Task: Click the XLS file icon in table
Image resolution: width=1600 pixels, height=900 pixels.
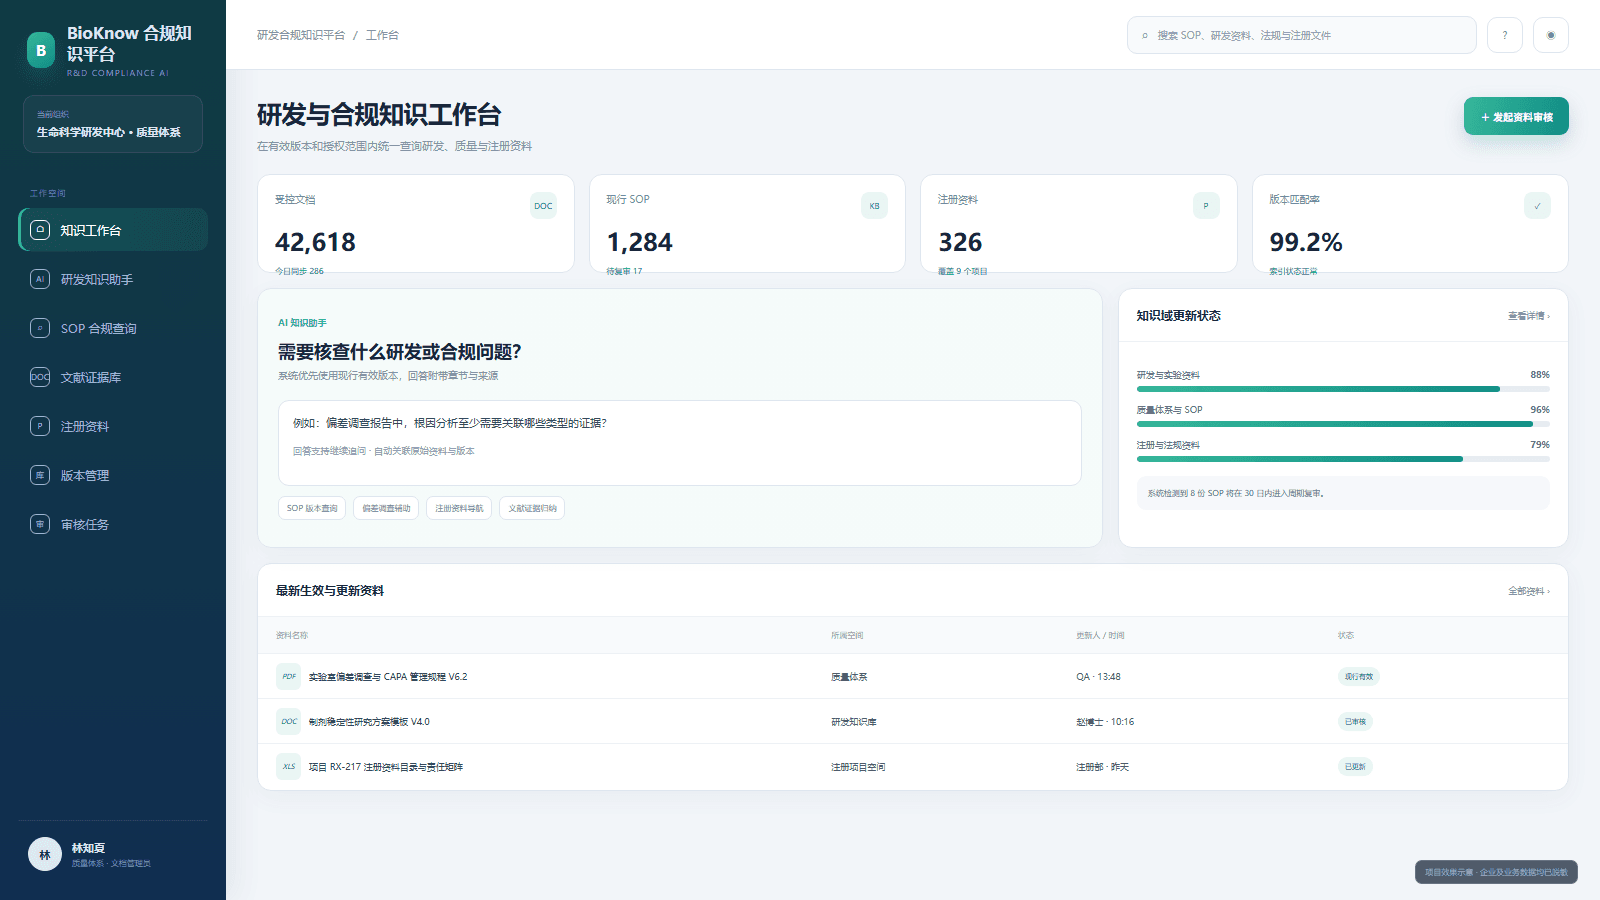Action: pyautogui.click(x=289, y=766)
